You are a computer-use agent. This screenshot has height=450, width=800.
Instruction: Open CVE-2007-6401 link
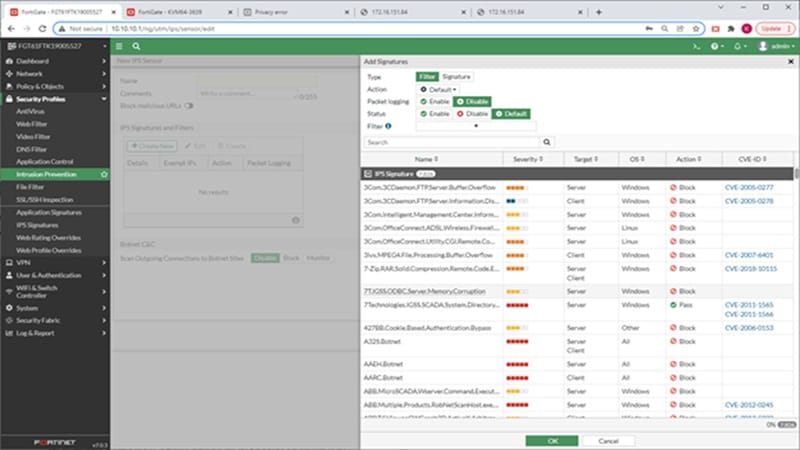pyautogui.click(x=749, y=255)
